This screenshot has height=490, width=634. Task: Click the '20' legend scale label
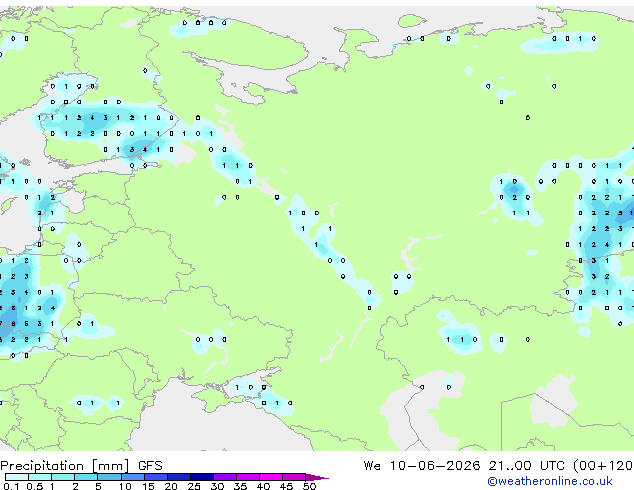click(171, 486)
